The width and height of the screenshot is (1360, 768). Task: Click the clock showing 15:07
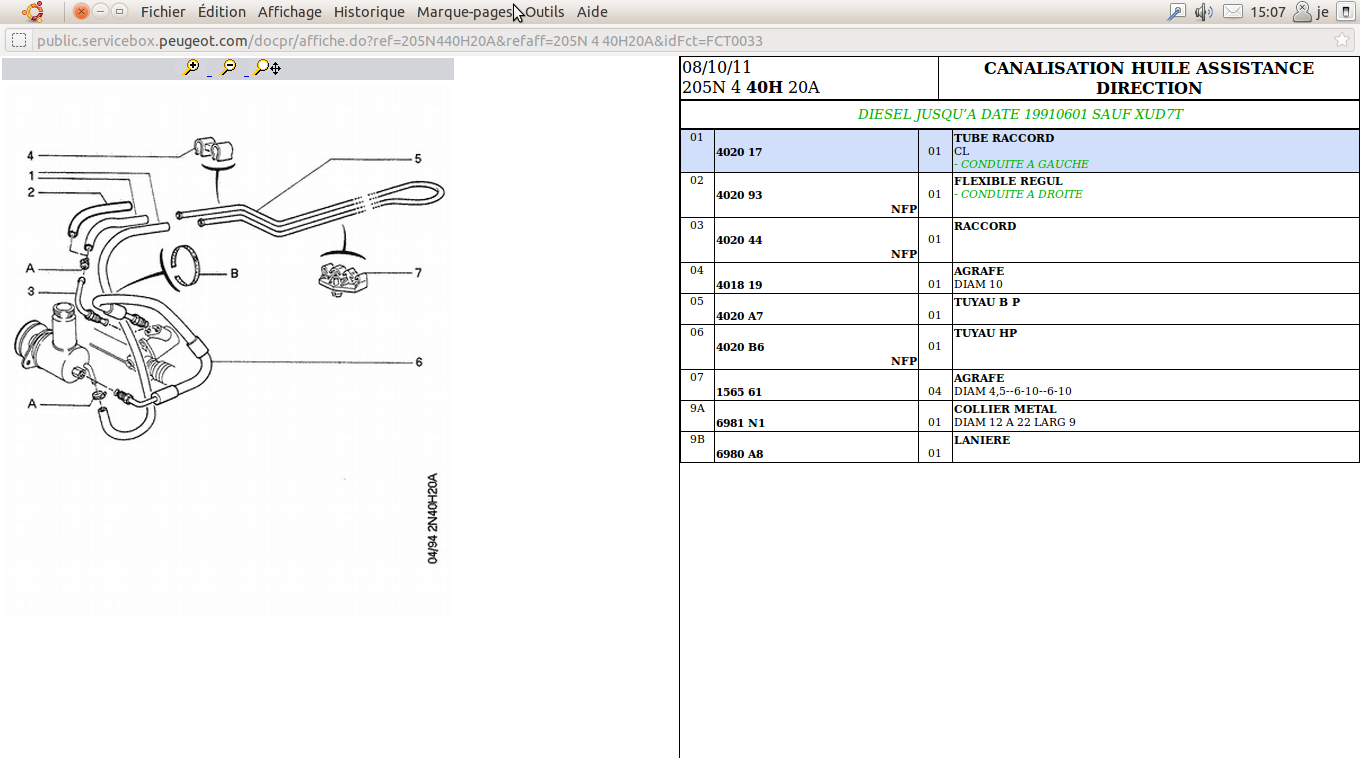tap(1267, 12)
